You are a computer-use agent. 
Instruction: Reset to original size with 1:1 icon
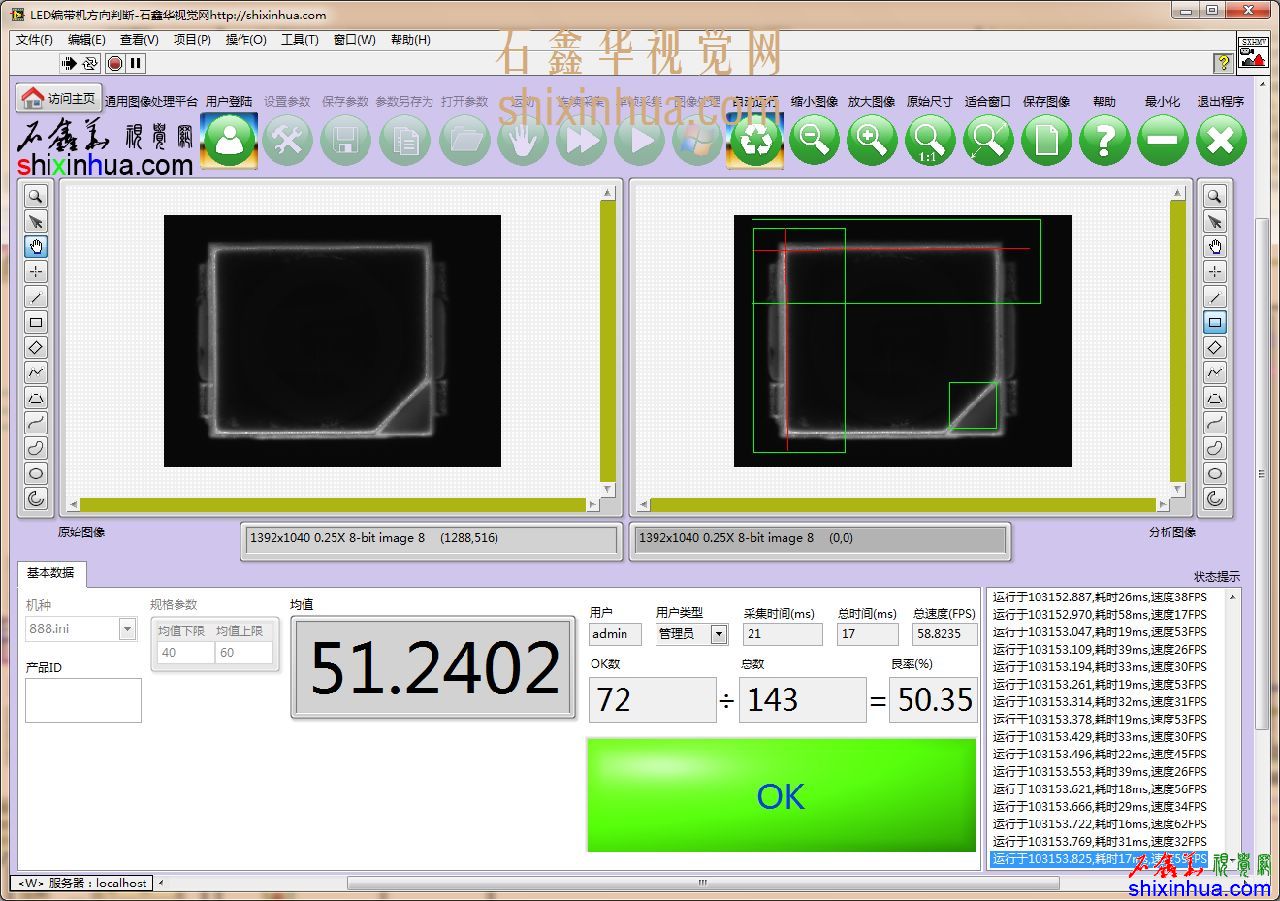point(930,140)
